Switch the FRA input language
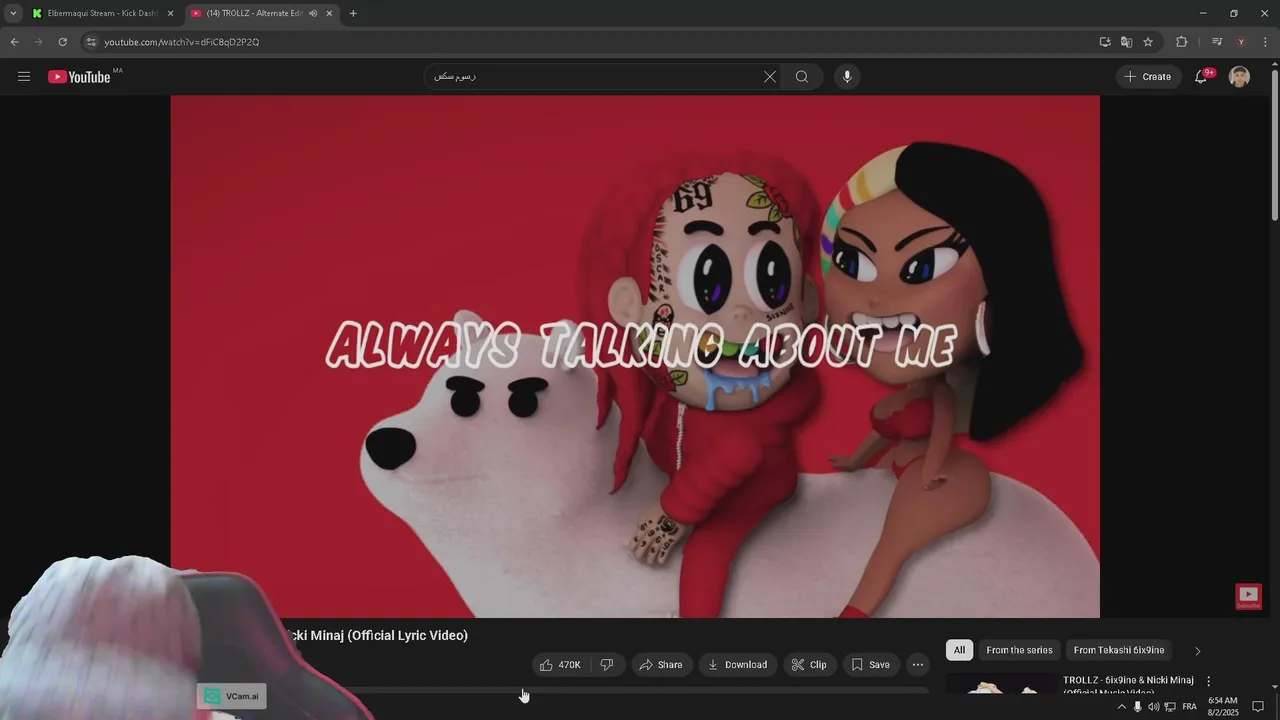The width and height of the screenshot is (1280, 720). point(1189,707)
